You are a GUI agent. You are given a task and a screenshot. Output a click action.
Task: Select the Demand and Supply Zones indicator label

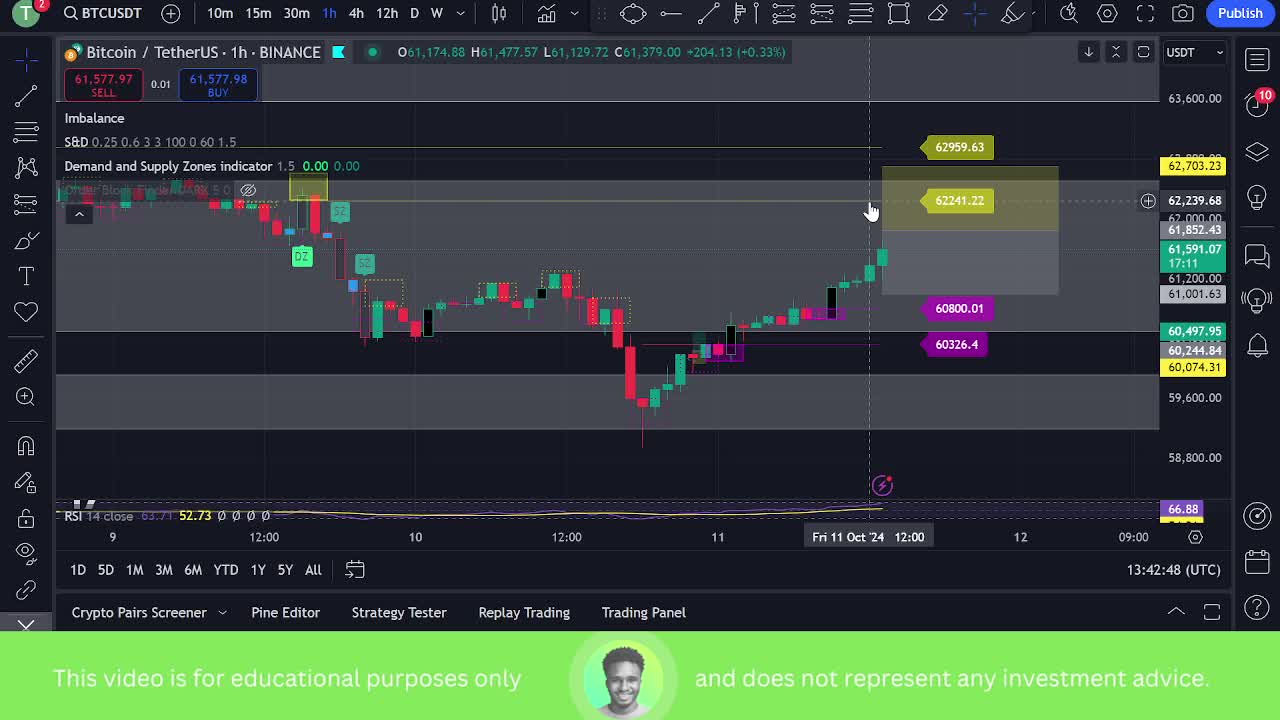(x=168, y=166)
